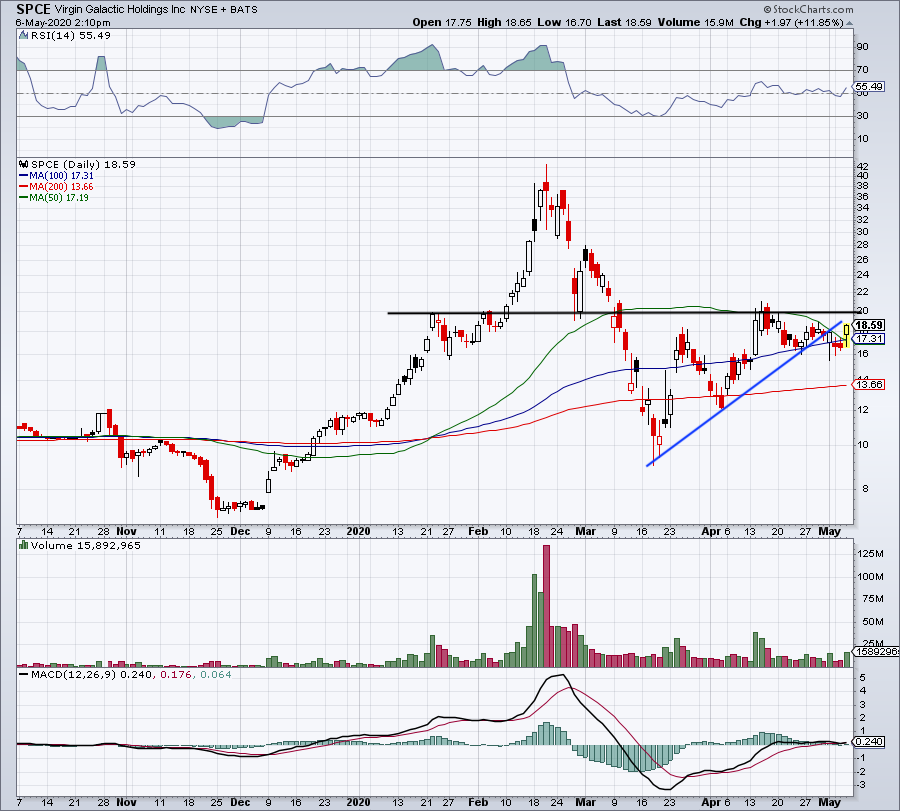
Task: Click the 75M volume axis label
Action: (x=872, y=599)
